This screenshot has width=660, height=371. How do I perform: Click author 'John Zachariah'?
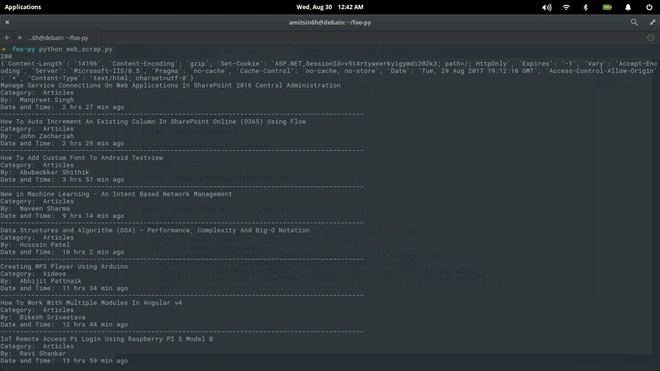(x=47, y=136)
